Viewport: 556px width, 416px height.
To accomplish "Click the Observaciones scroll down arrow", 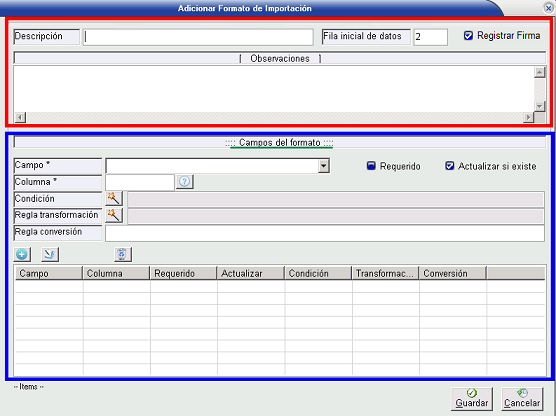I will tap(539, 106).
